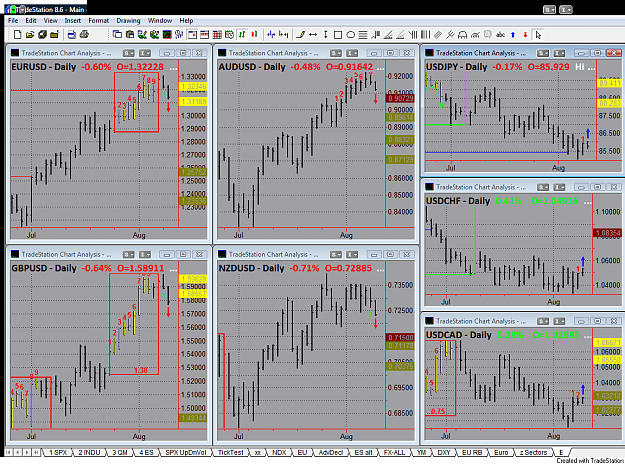The width and height of the screenshot is (625, 464).
Task: Select the parallel horizontal lines tool
Action: (x=363, y=35)
